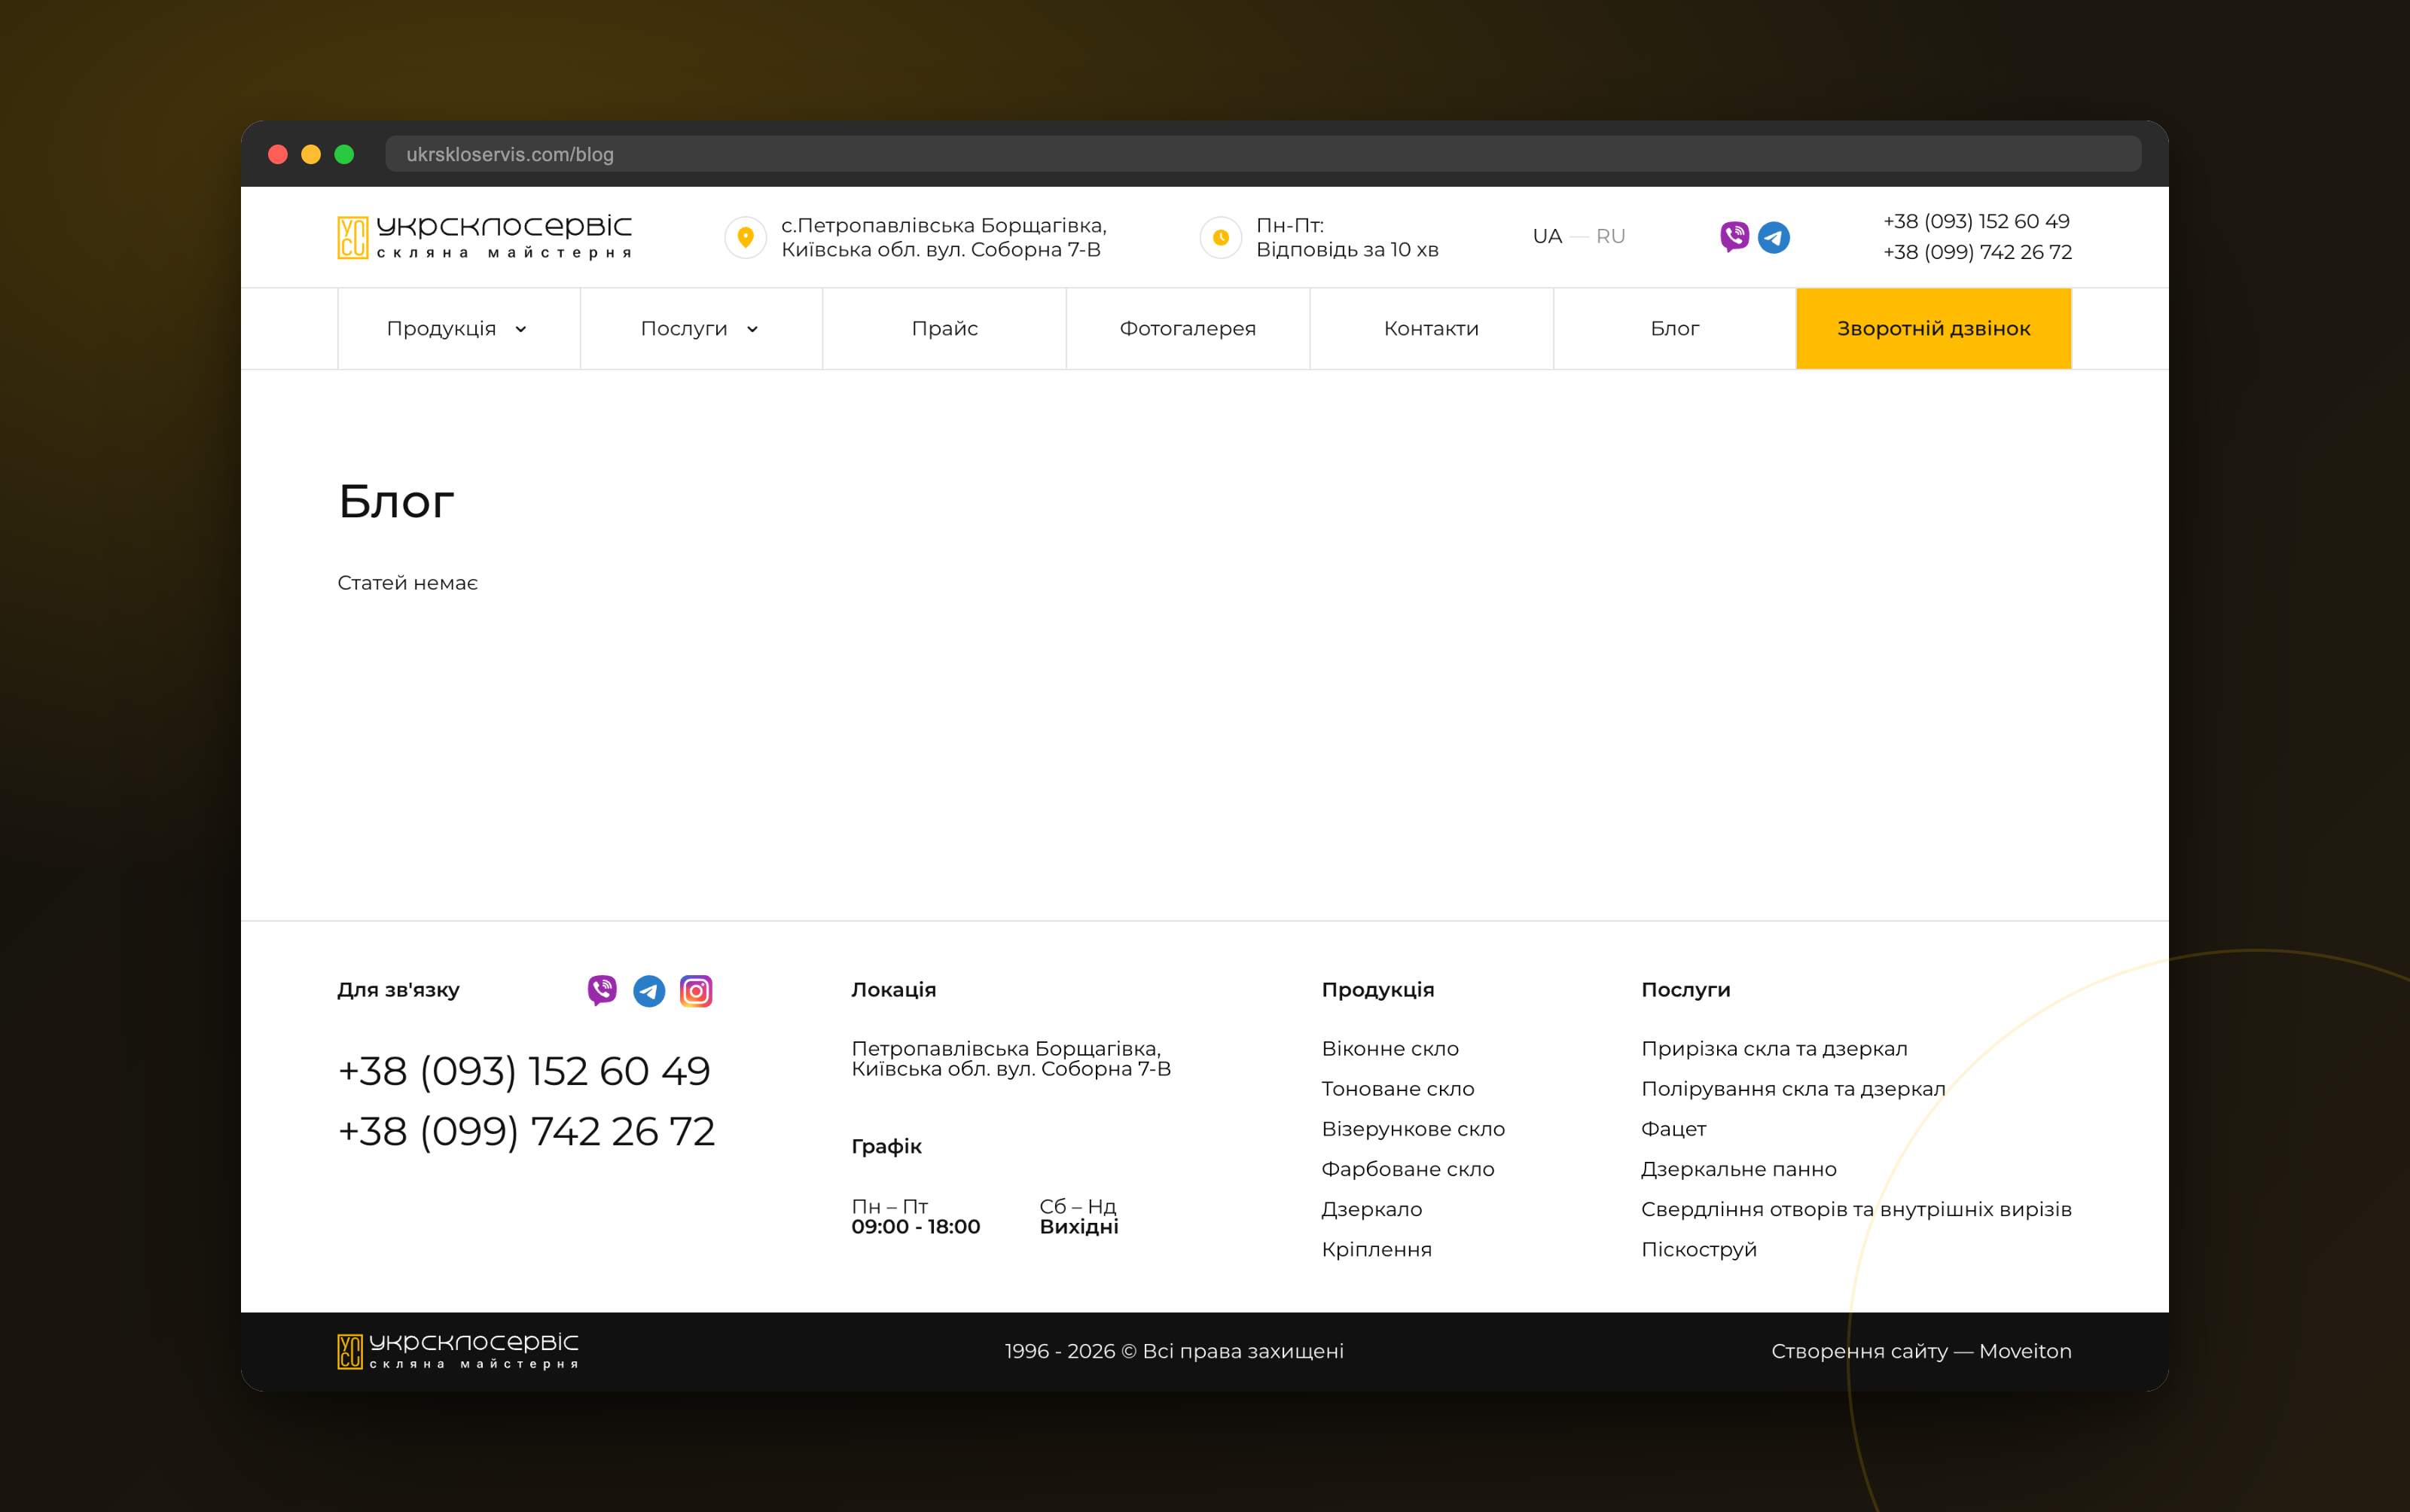Click the location pin icon in header

point(745,237)
